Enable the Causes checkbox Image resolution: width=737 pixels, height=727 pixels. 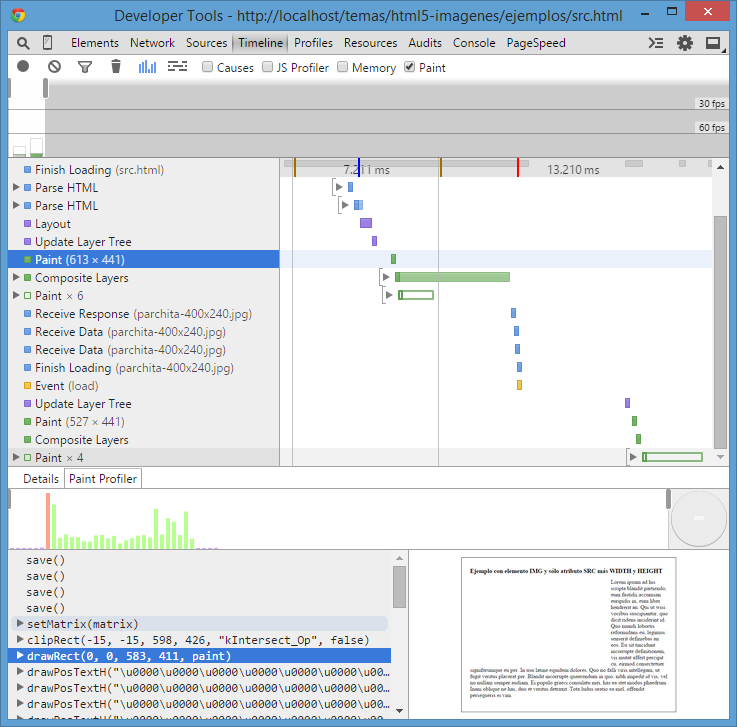click(208, 68)
